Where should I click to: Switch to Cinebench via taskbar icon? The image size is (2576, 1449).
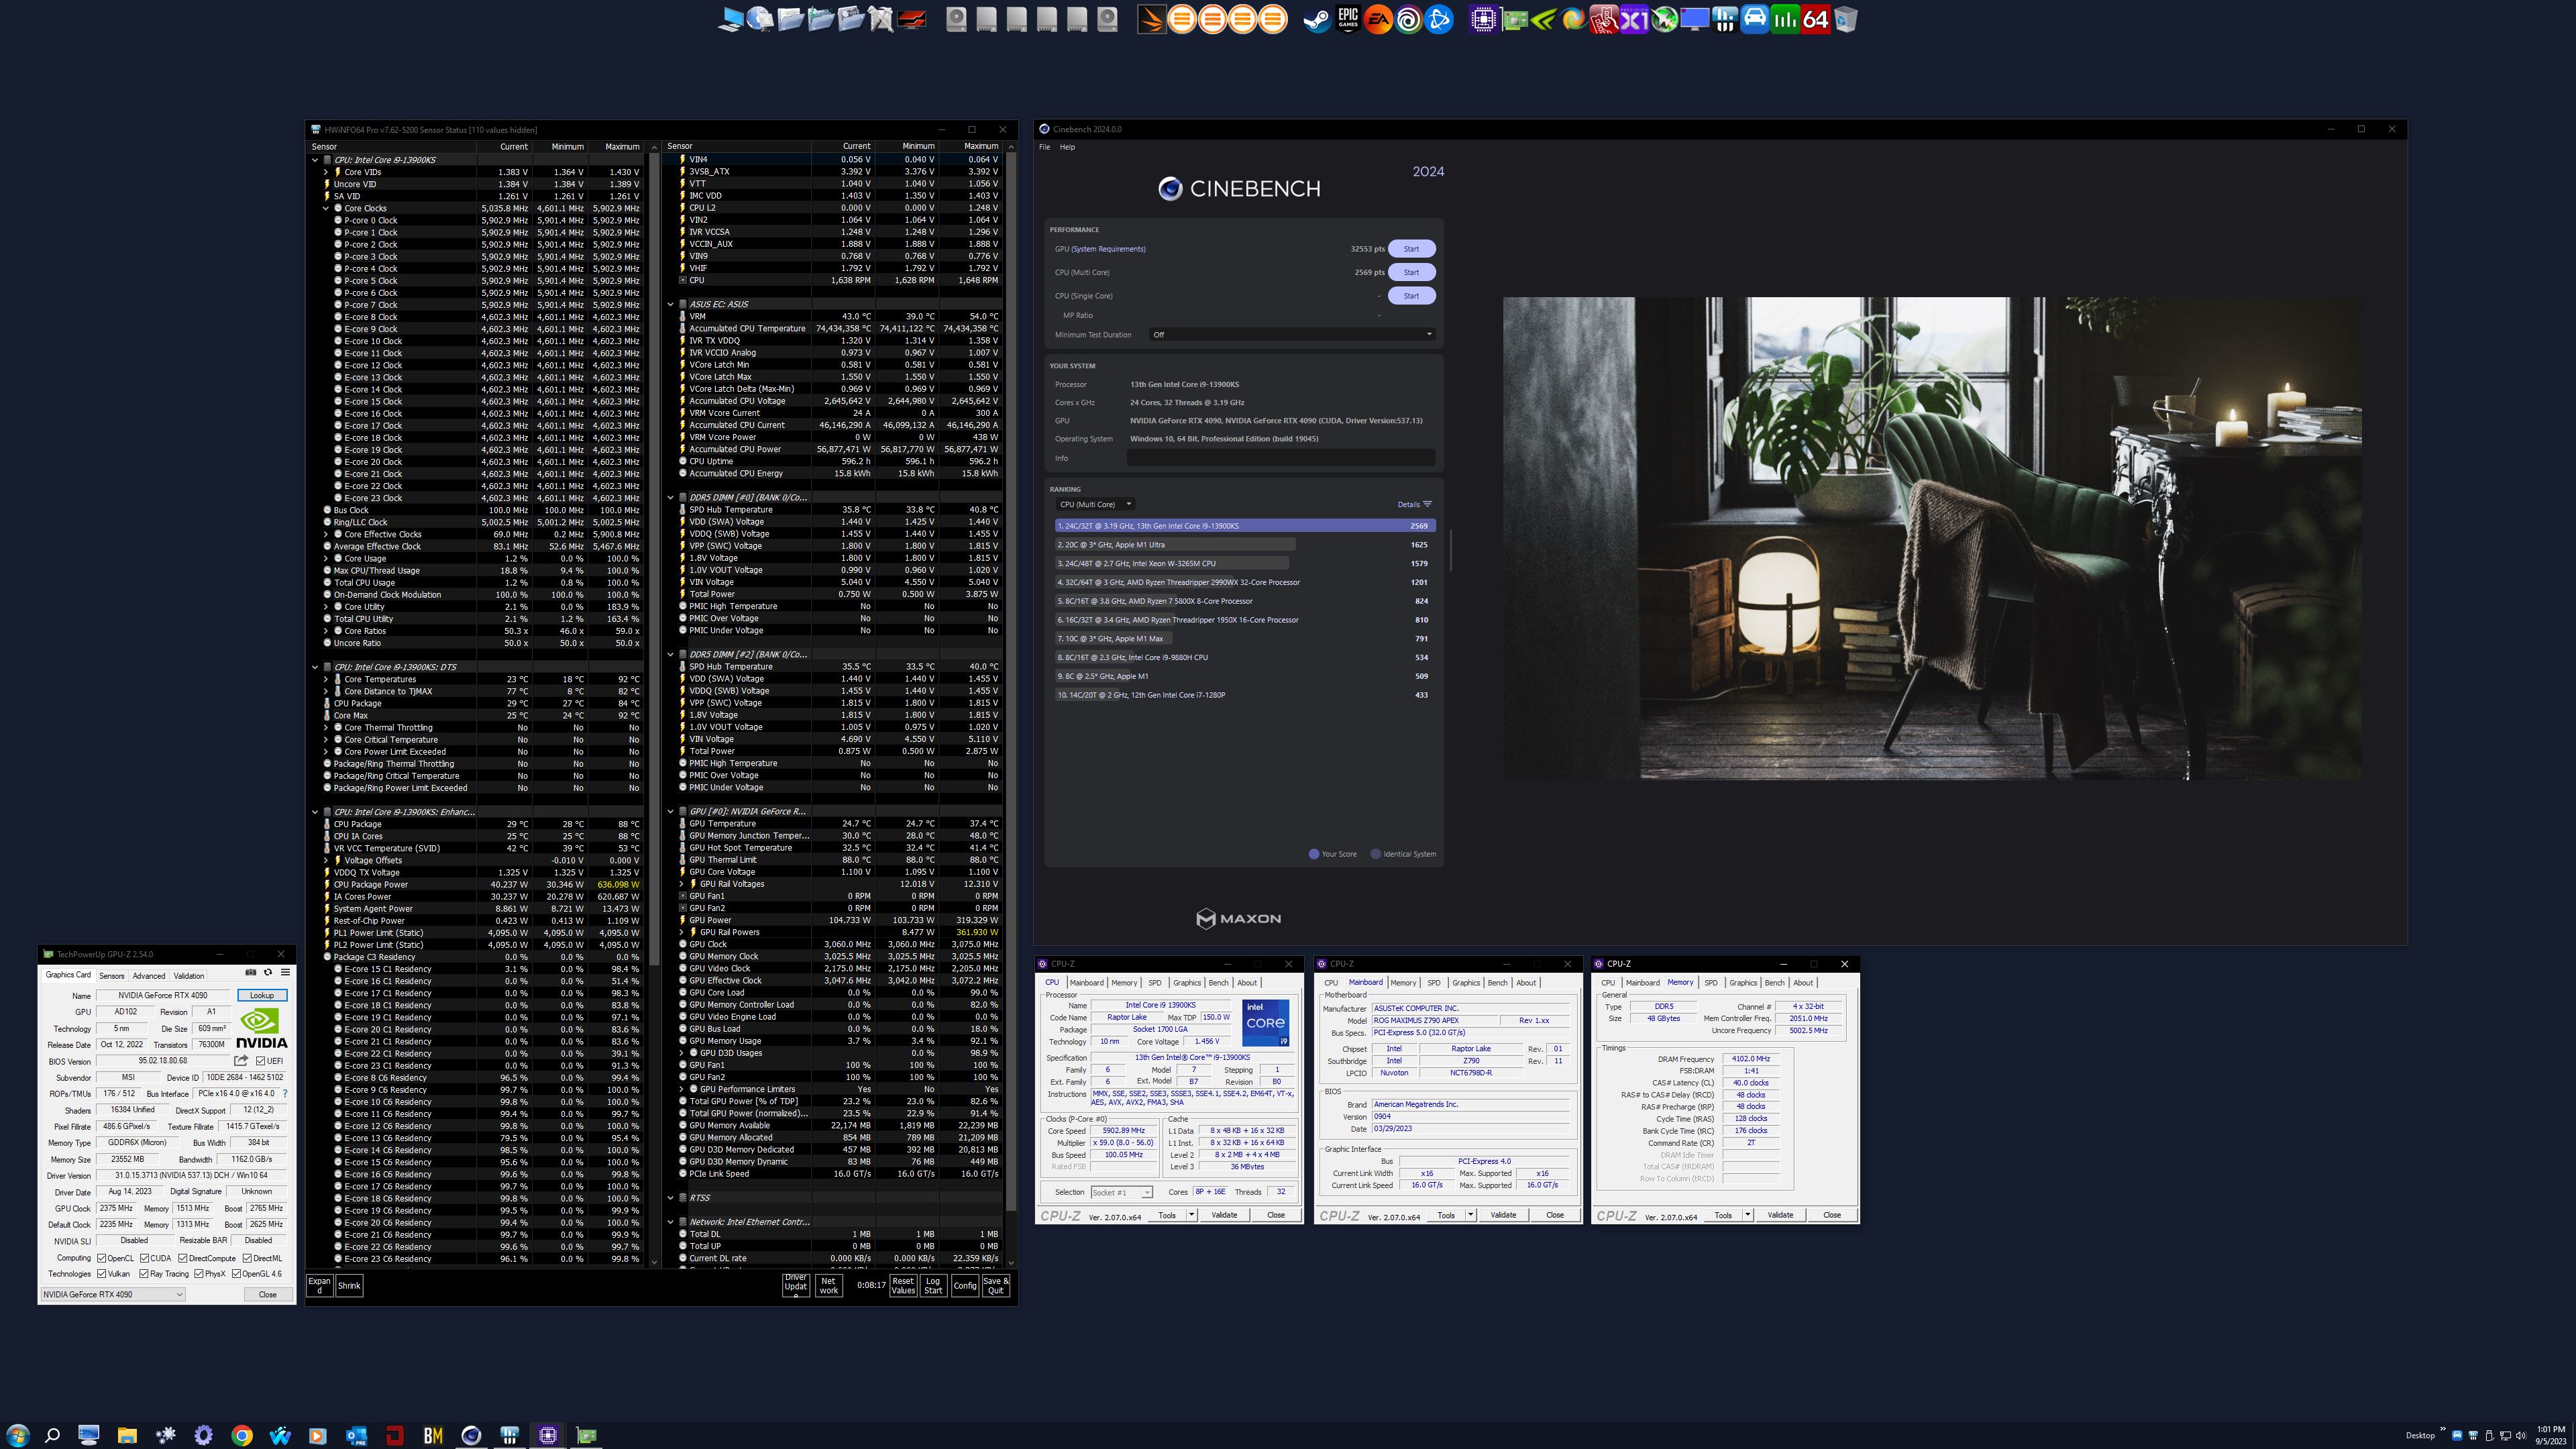click(x=471, y=1435)
